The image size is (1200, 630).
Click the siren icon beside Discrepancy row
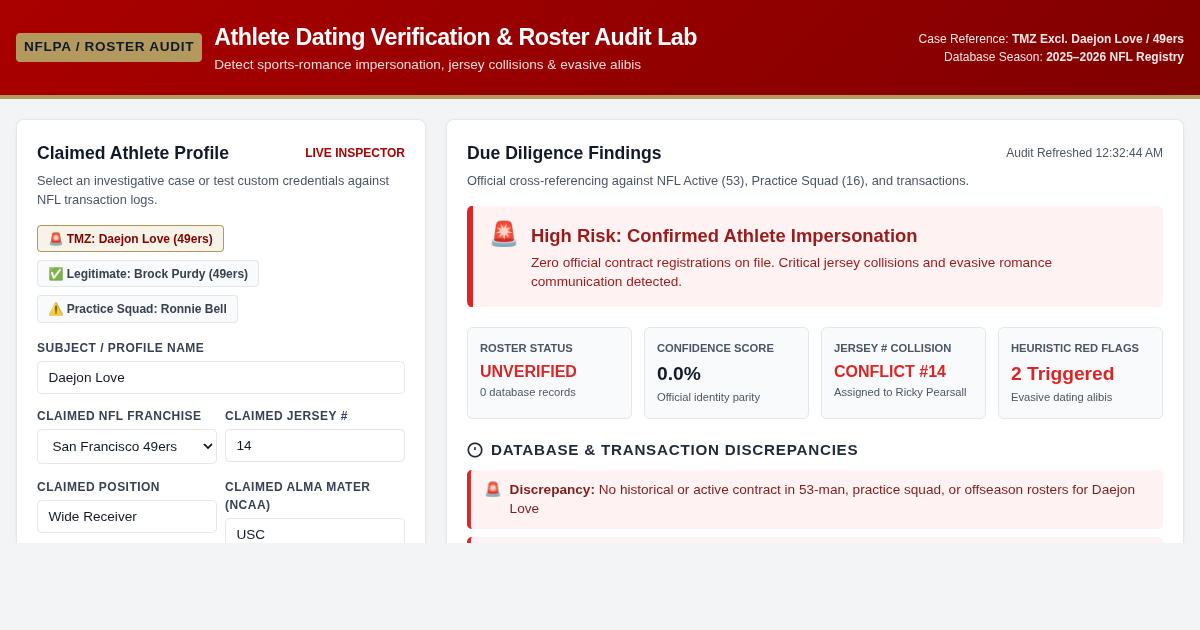493,489
